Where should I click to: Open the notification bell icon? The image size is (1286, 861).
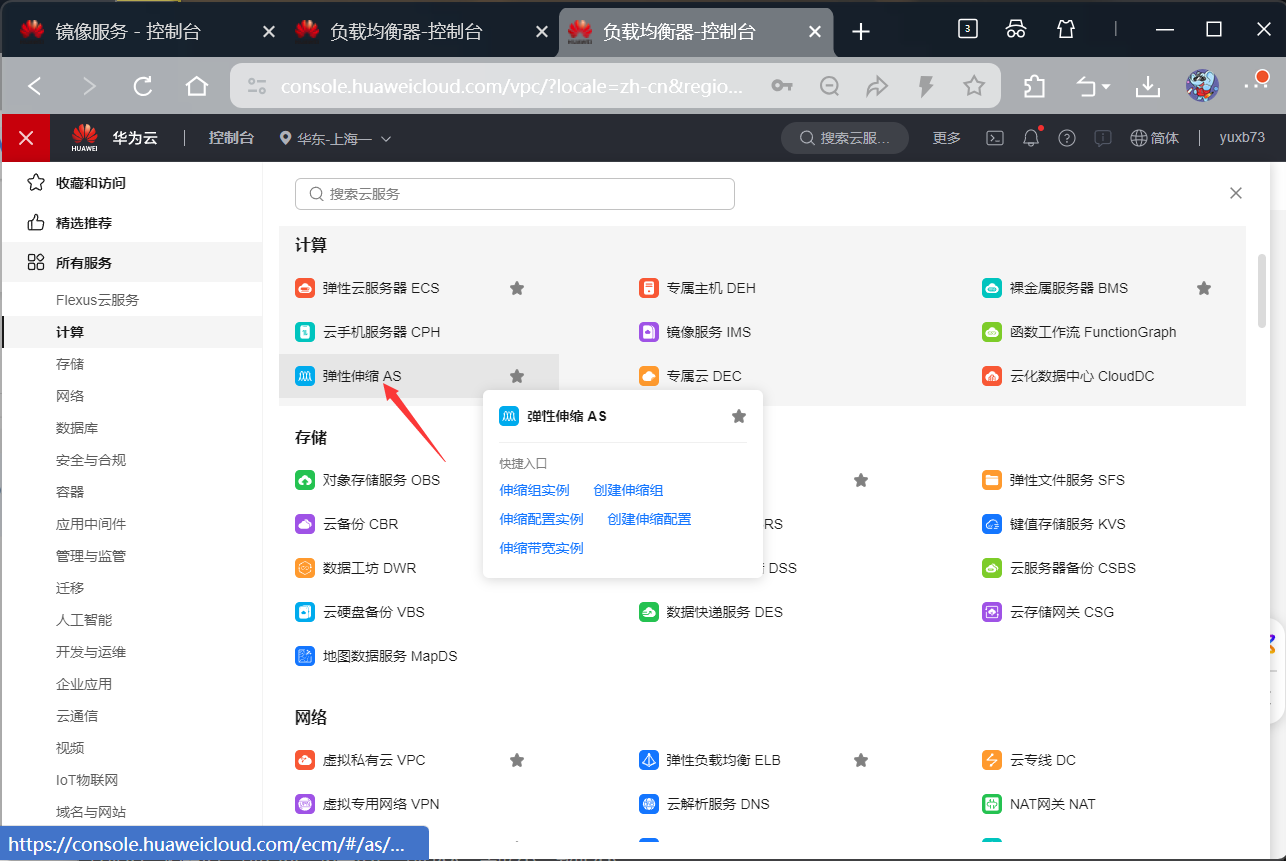(1031, 138)
